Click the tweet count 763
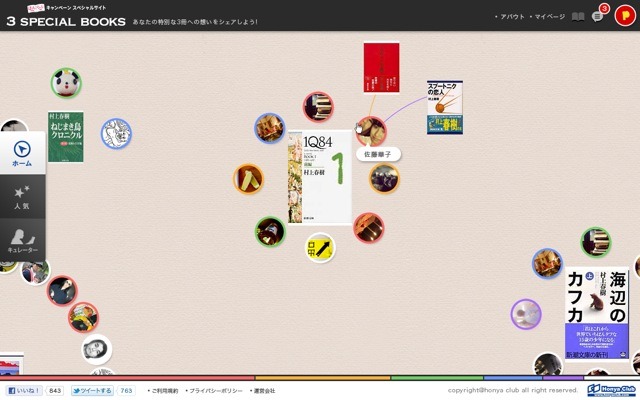Image resolution: width=640 pixels, height=400 pixels. (x=126, y=391)
